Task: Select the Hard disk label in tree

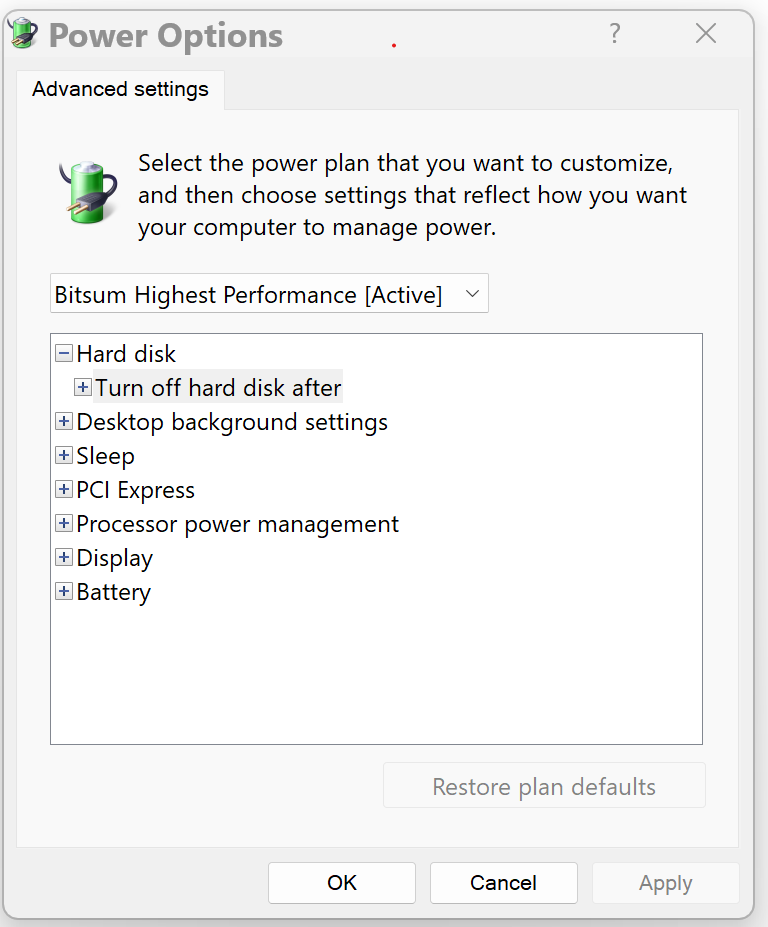Action: pos(126,353)
